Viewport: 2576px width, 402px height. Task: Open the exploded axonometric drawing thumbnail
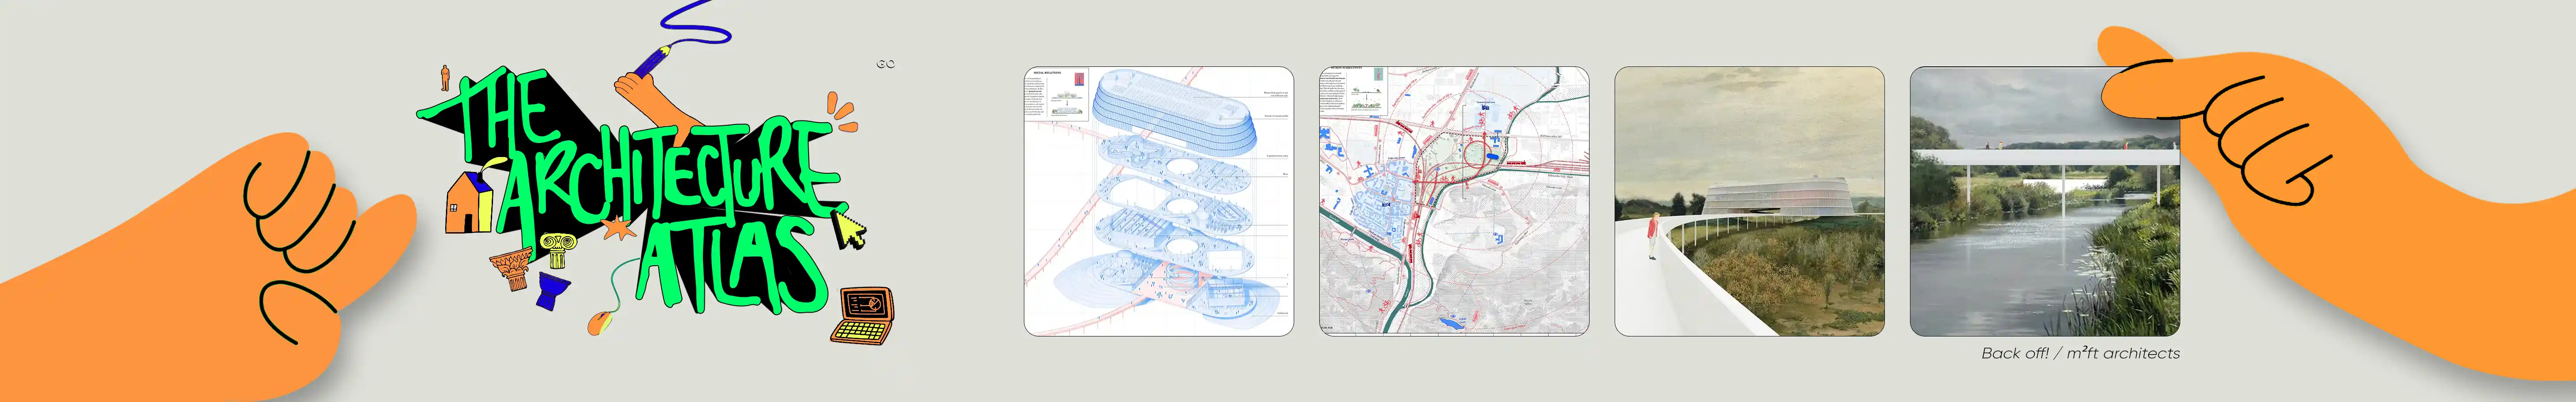coord(1158,201)
